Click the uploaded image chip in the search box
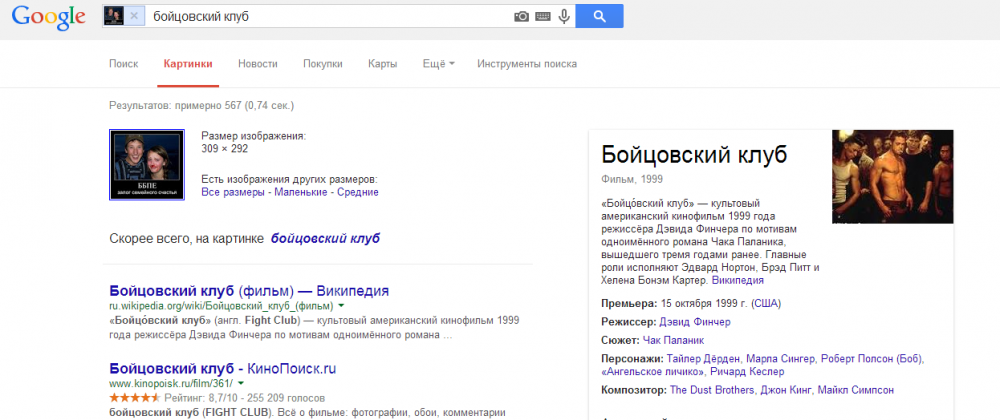 coord(114,17)
